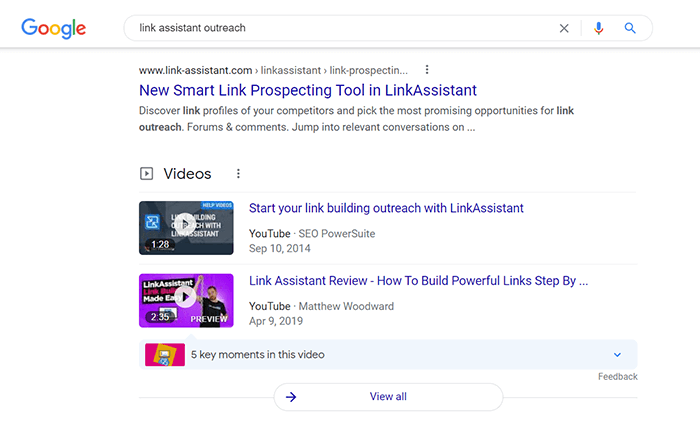Click the View all videos button
Viewport: 700px width, 433px height.
pyautogui.click(x=388, y=397)
